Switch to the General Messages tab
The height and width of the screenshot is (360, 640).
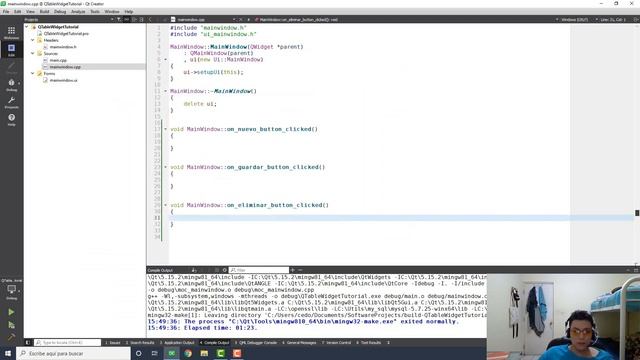299,342
